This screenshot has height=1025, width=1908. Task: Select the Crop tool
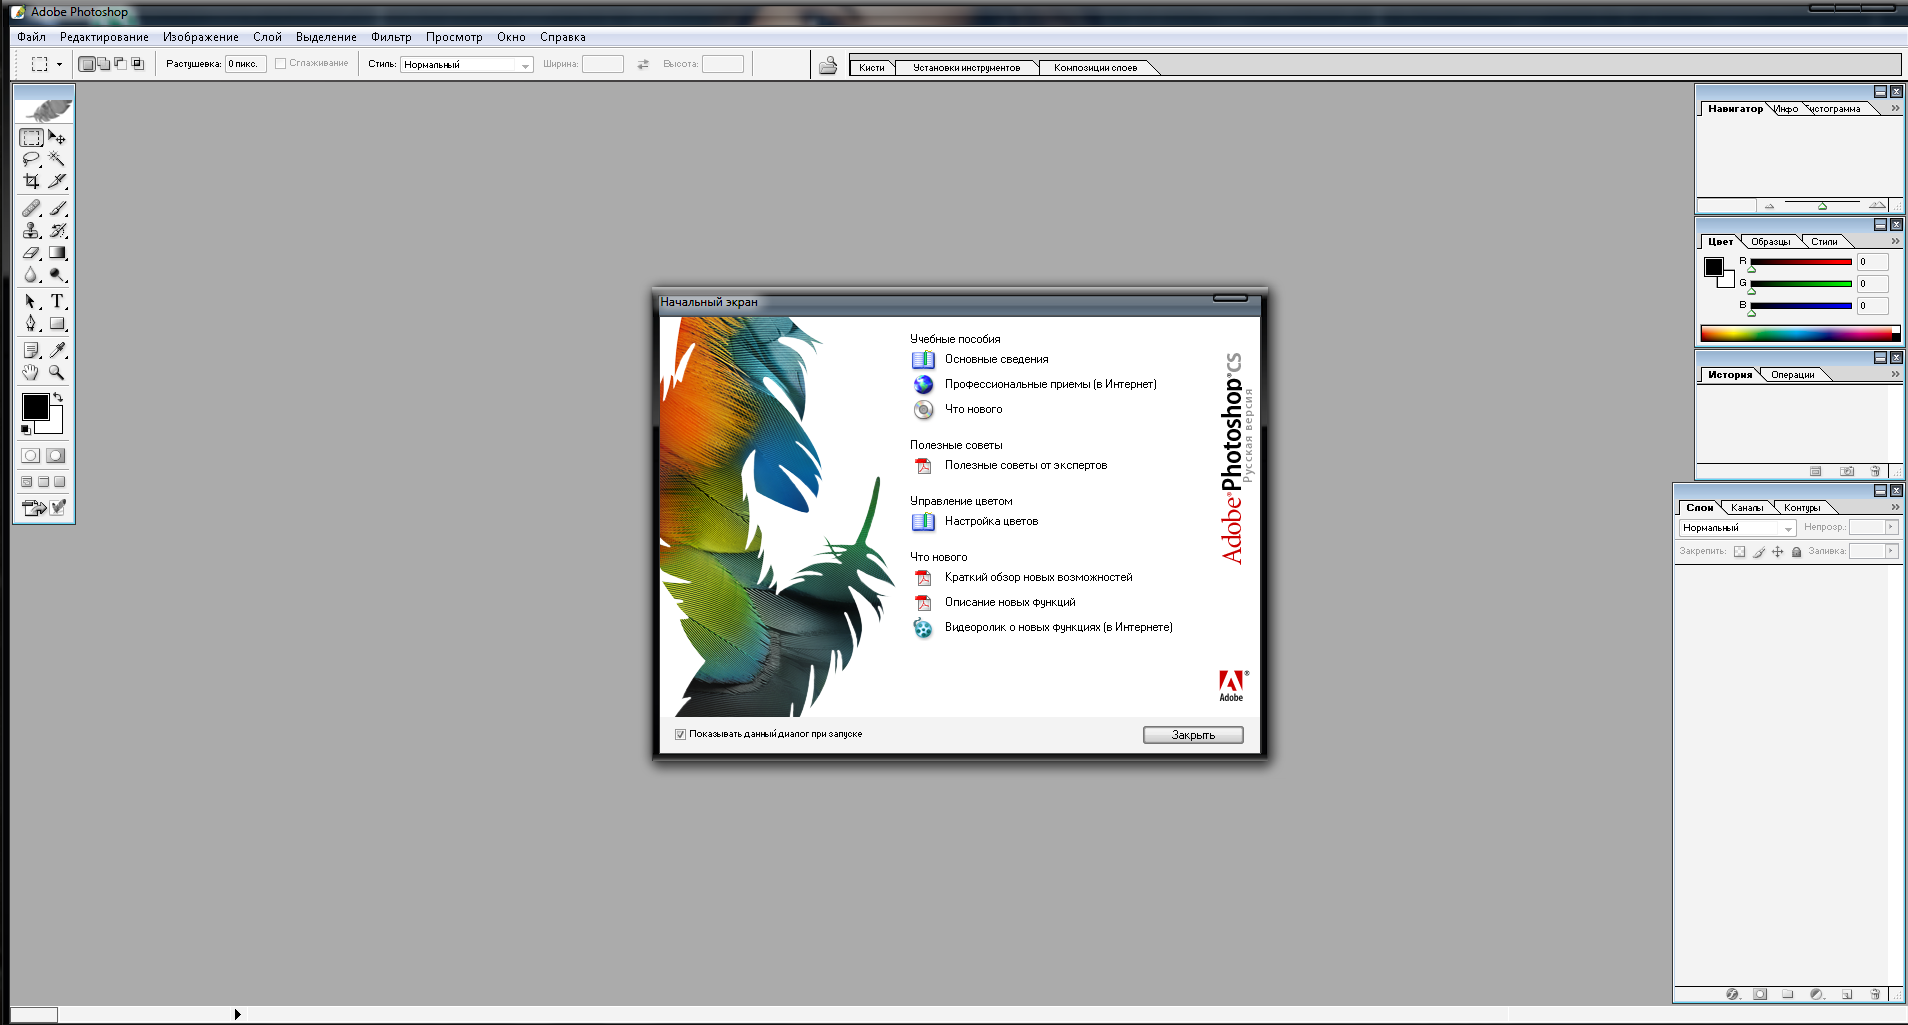pos(31,181)
